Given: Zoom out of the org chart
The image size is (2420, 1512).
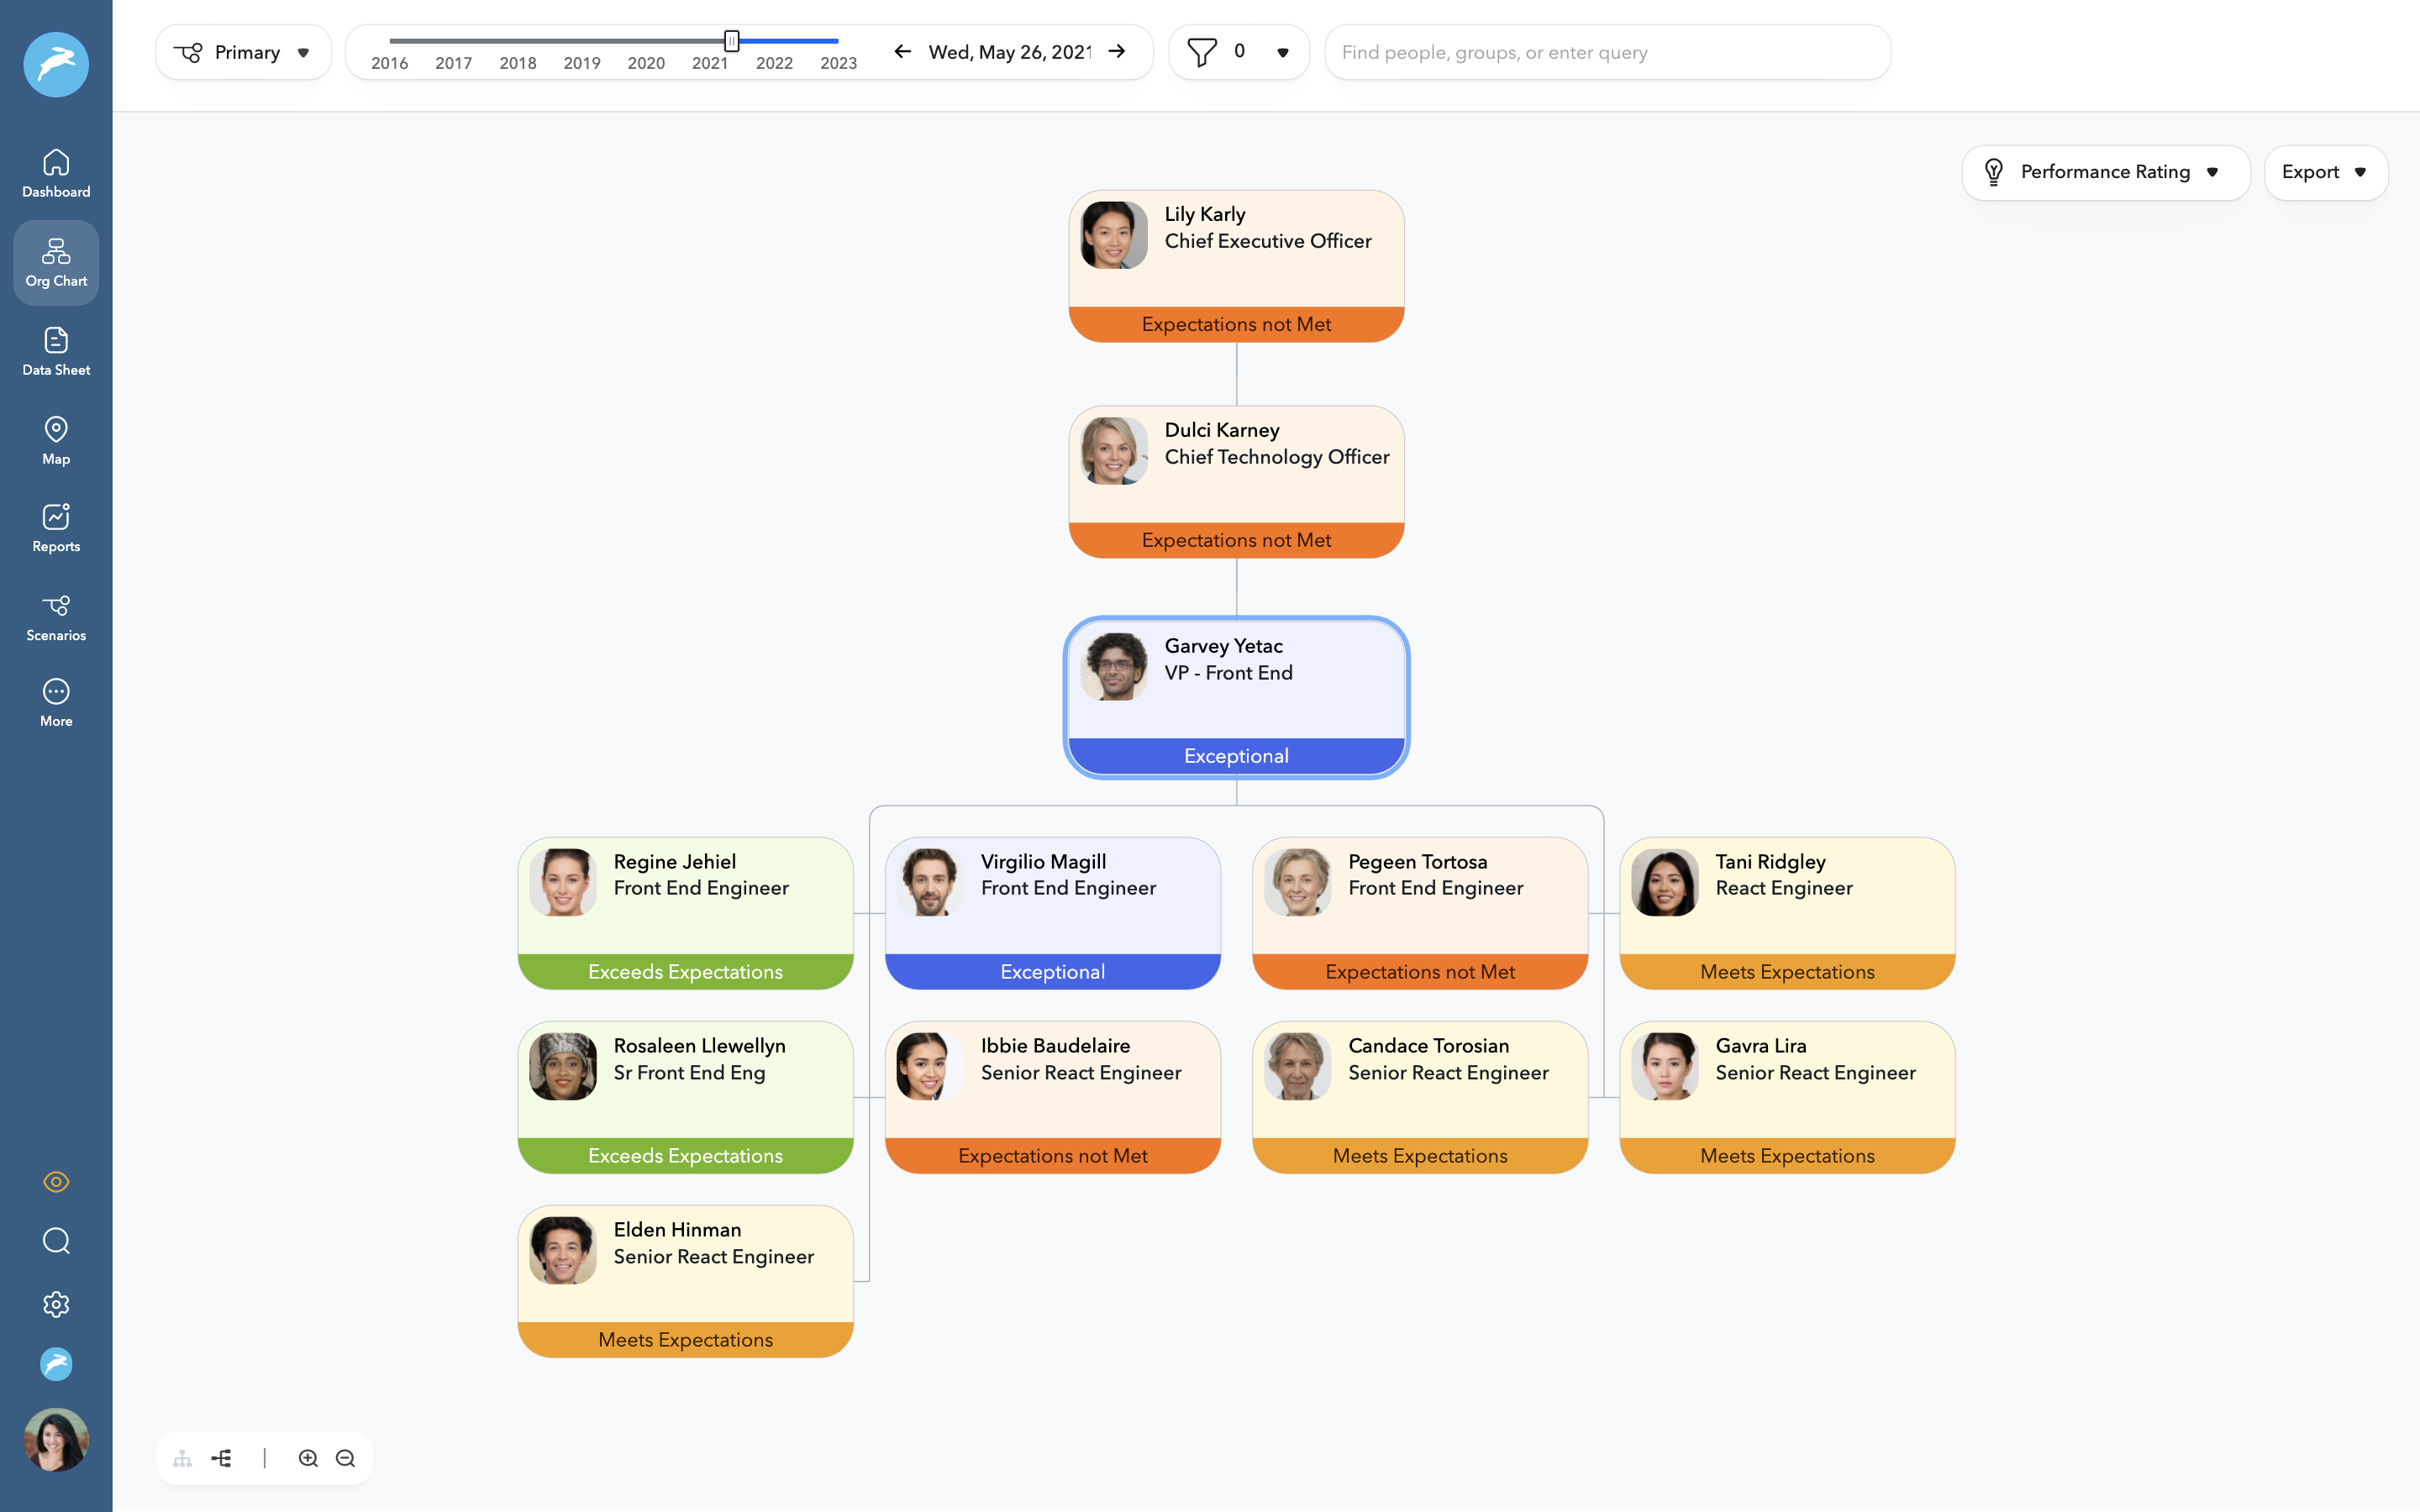Looking at the screenshot, I should tap(345, 1458).
